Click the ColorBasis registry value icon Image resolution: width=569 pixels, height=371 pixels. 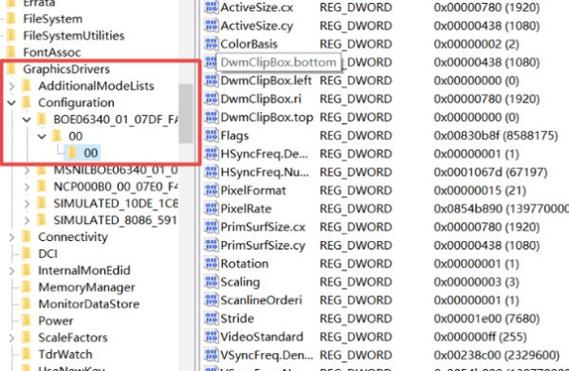point(211,44)
